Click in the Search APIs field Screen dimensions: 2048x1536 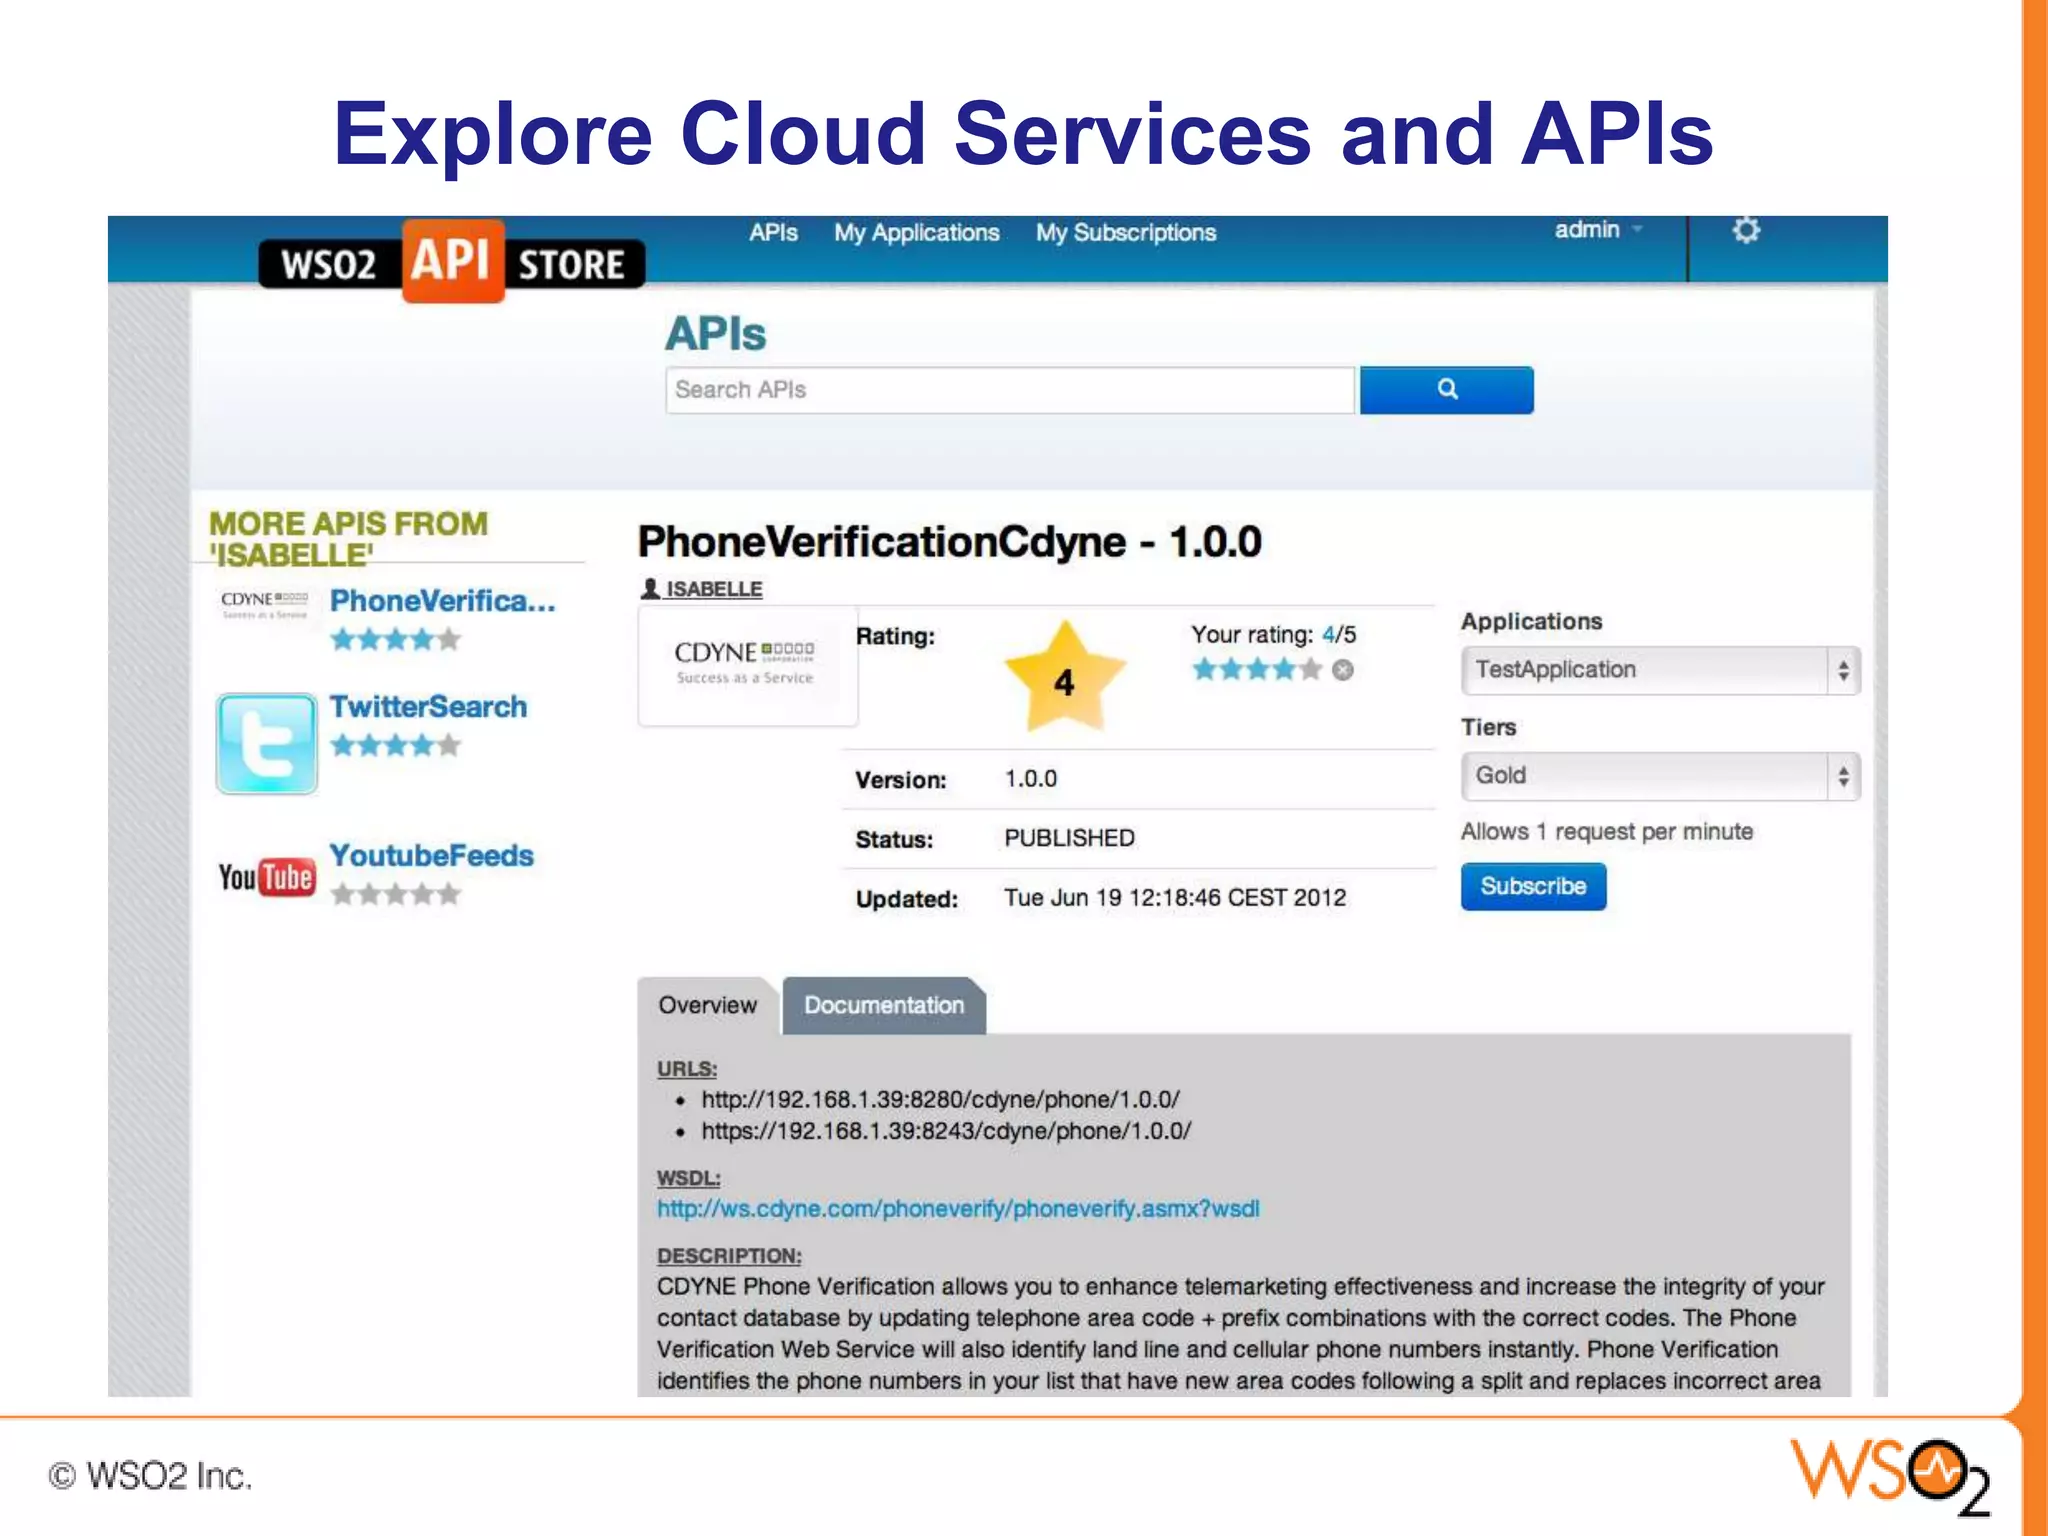[1010, 390]
